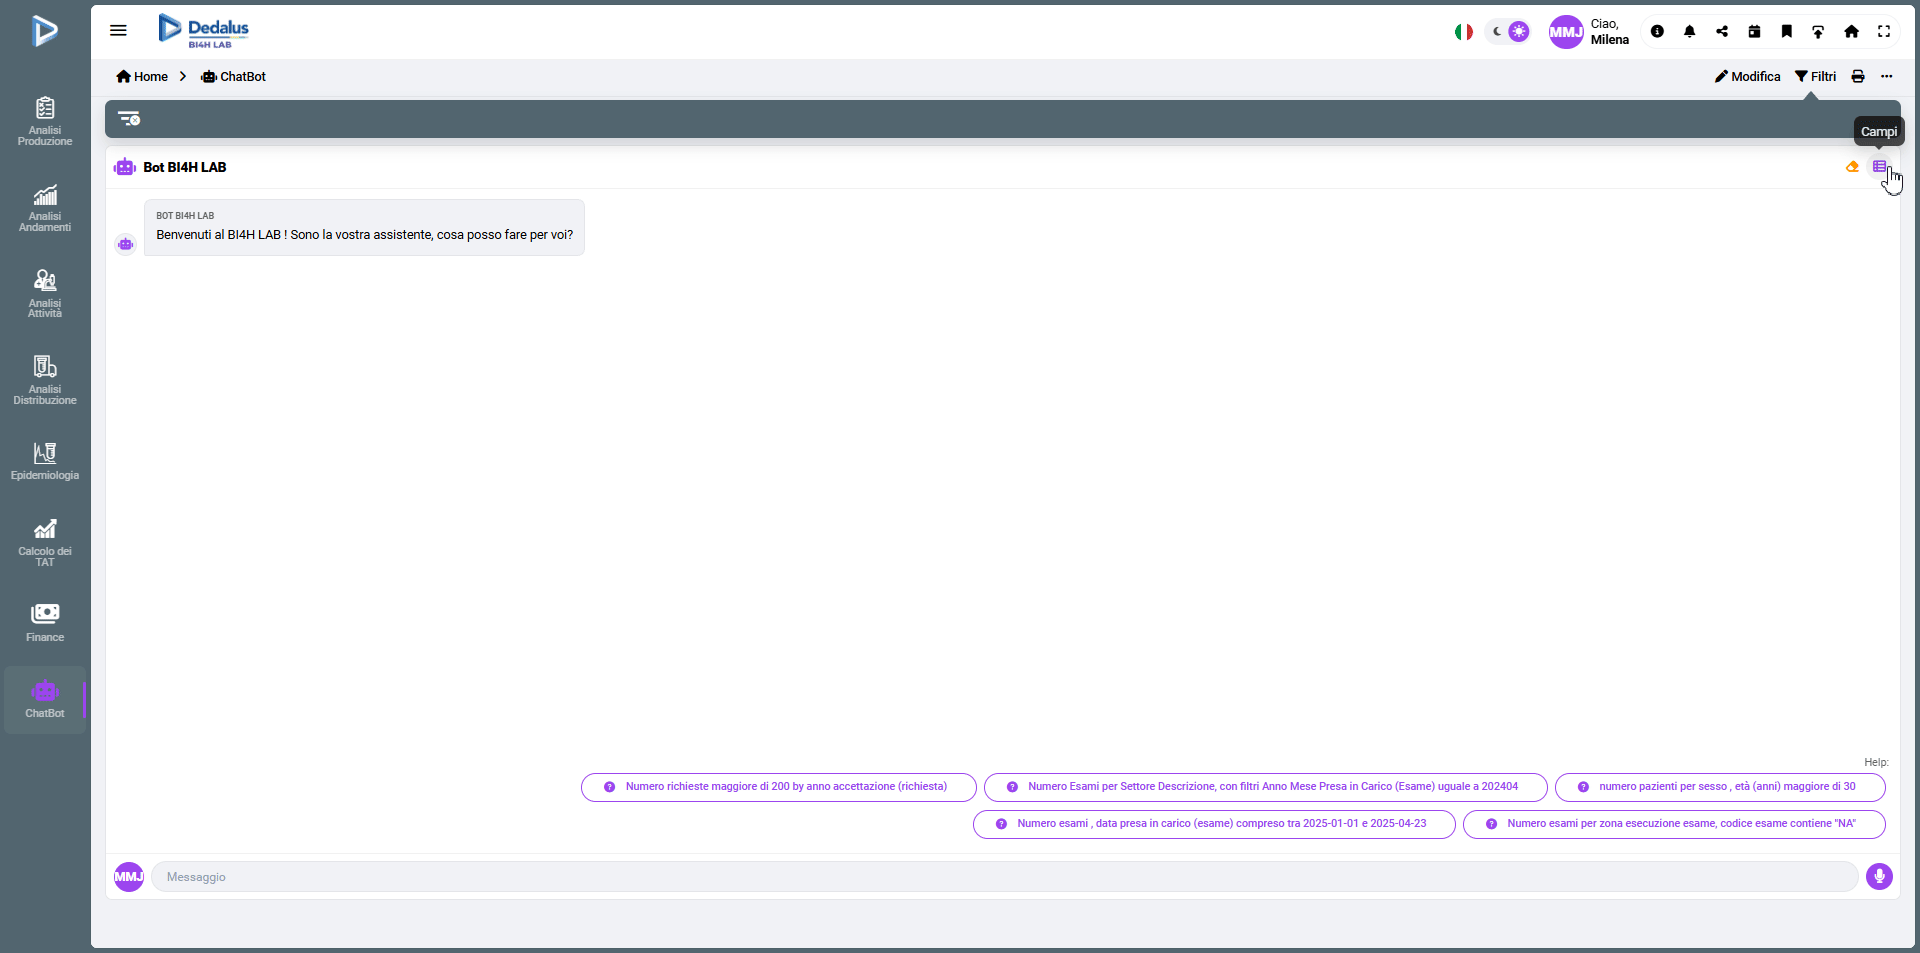The height and width of the screenshot is (953, 1920).
Task: Click the Modifica edit button
Action: 1747,77
